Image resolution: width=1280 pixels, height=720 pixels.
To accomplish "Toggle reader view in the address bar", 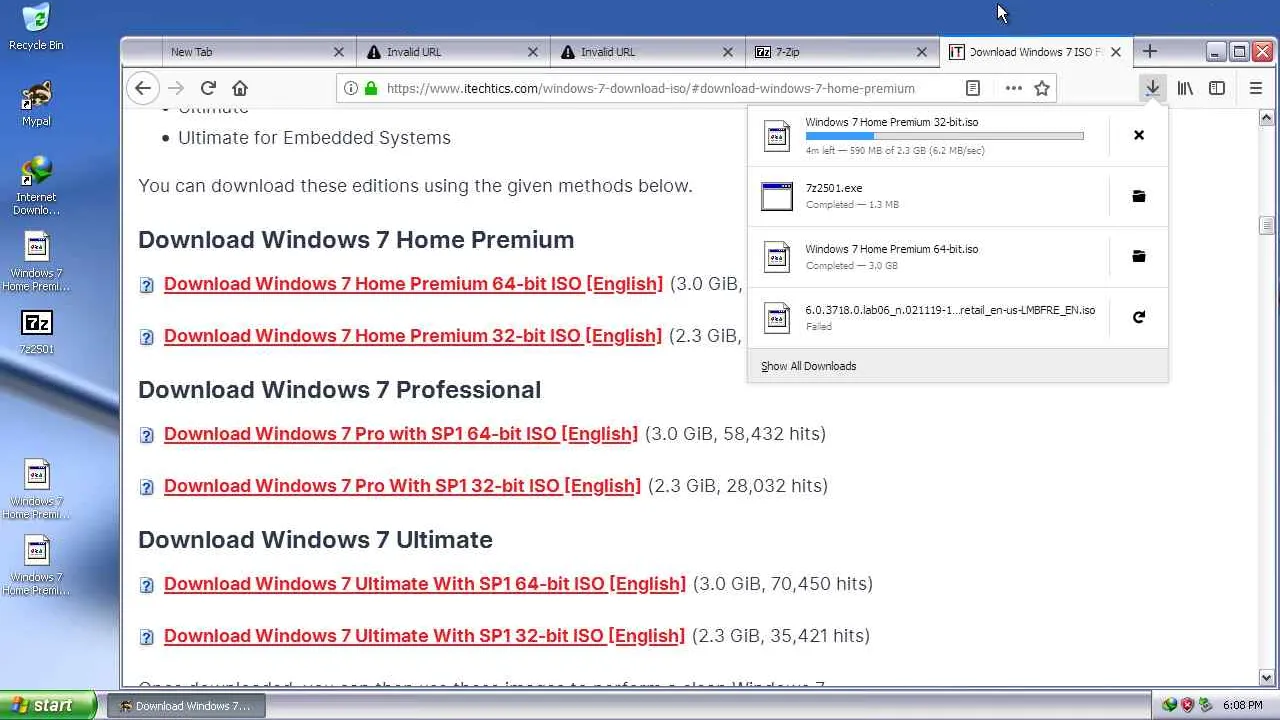I will click(x=972, y=88).
